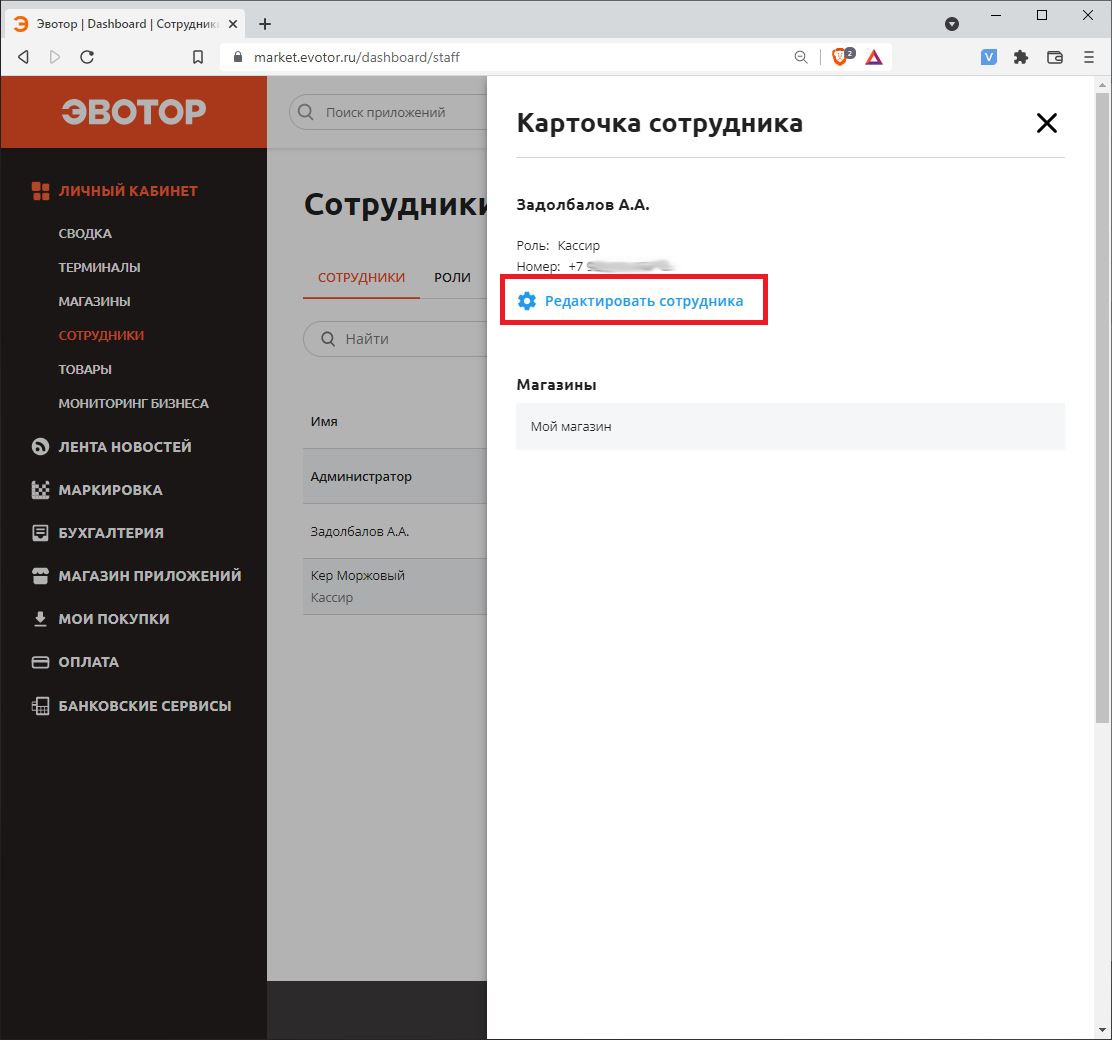Select Задолбалов А.А. in the employee list
This screenshot has height=1040, width=1112.
[x=360, y=531]
